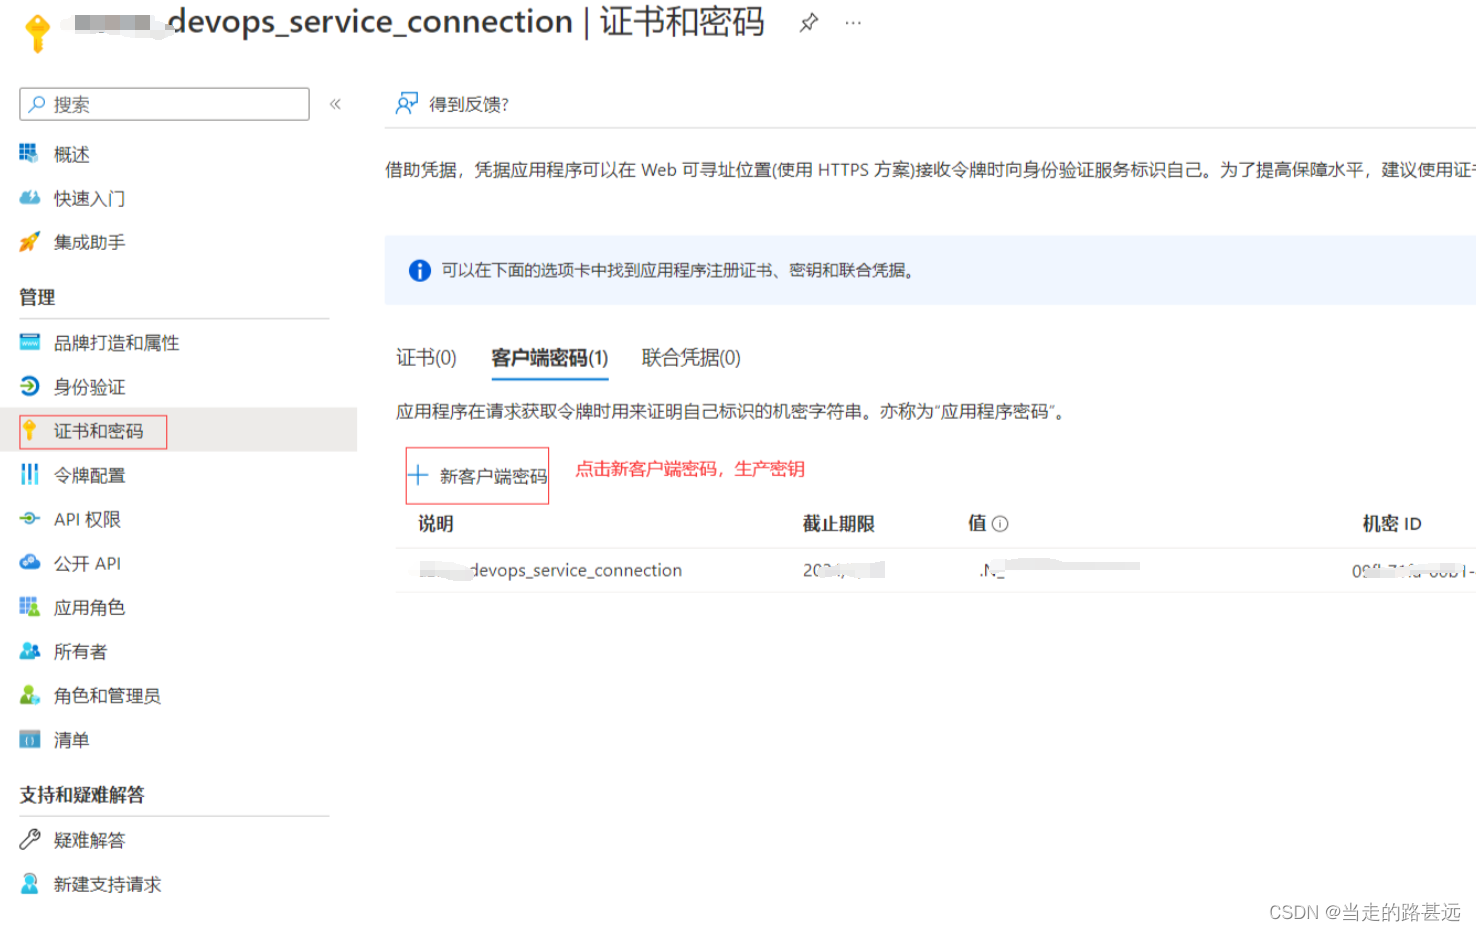View the 所有者 owners list

(x=80, y=651)
